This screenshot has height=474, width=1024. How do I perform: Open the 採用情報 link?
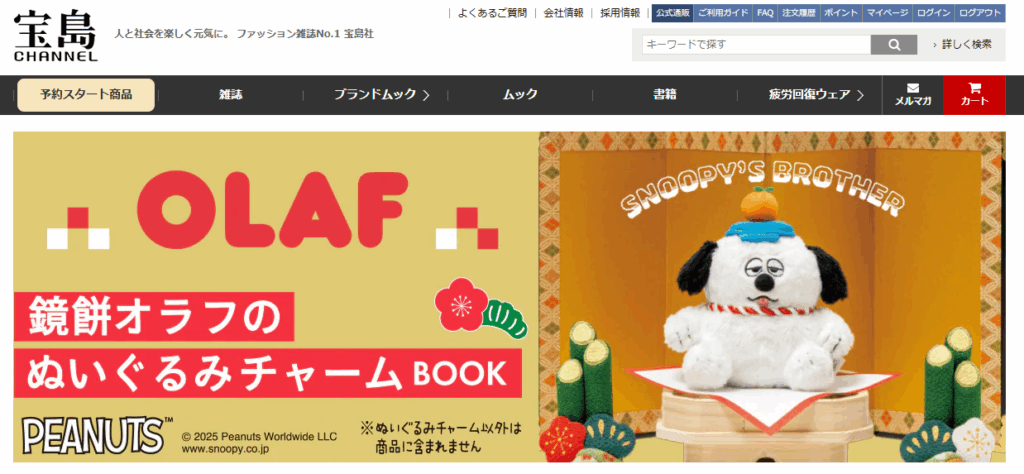click(620, 13)
